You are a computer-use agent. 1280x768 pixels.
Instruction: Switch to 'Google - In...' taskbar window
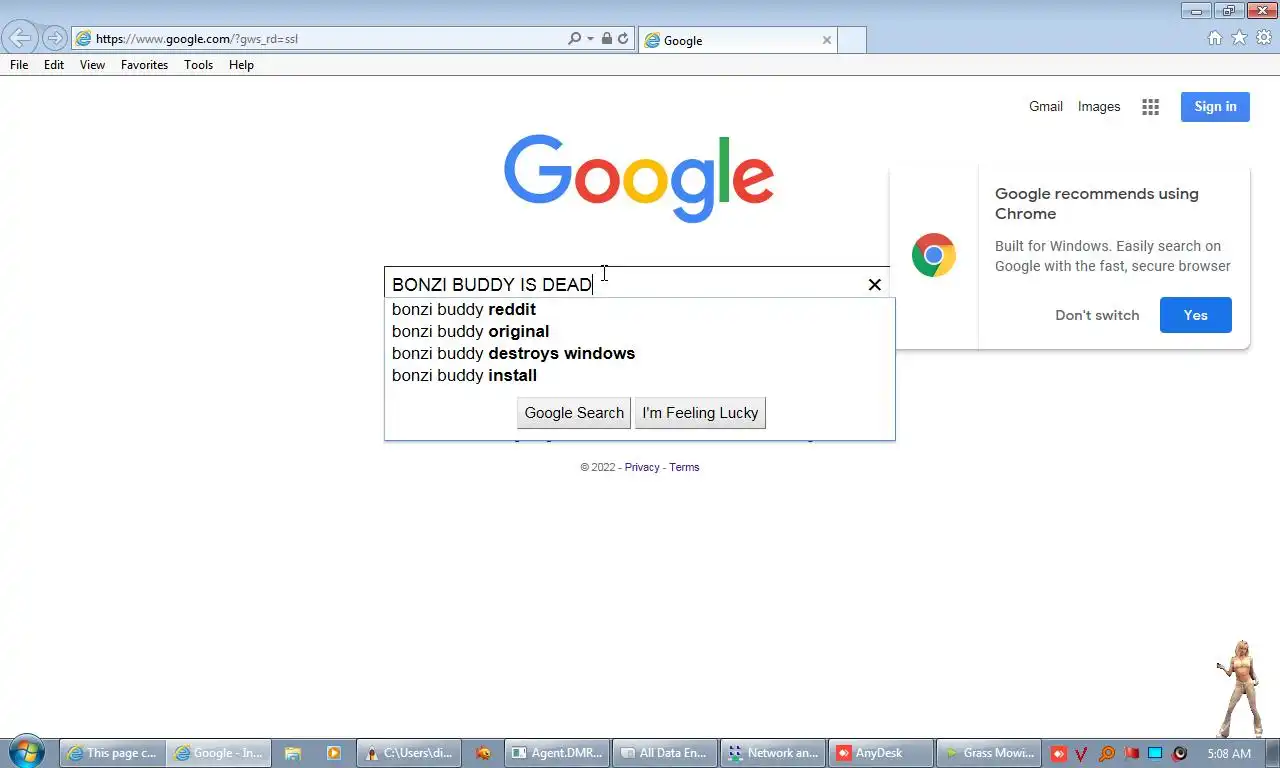pos(217,753)
